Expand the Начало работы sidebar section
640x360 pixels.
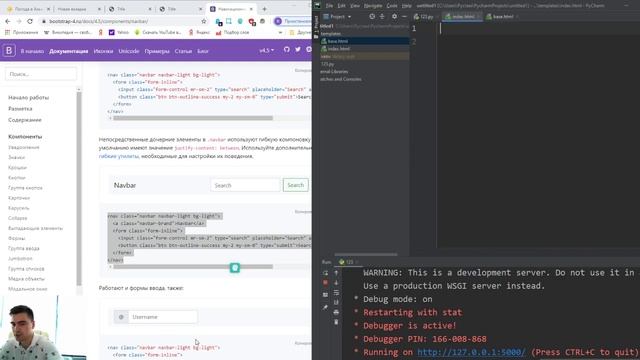28,98
